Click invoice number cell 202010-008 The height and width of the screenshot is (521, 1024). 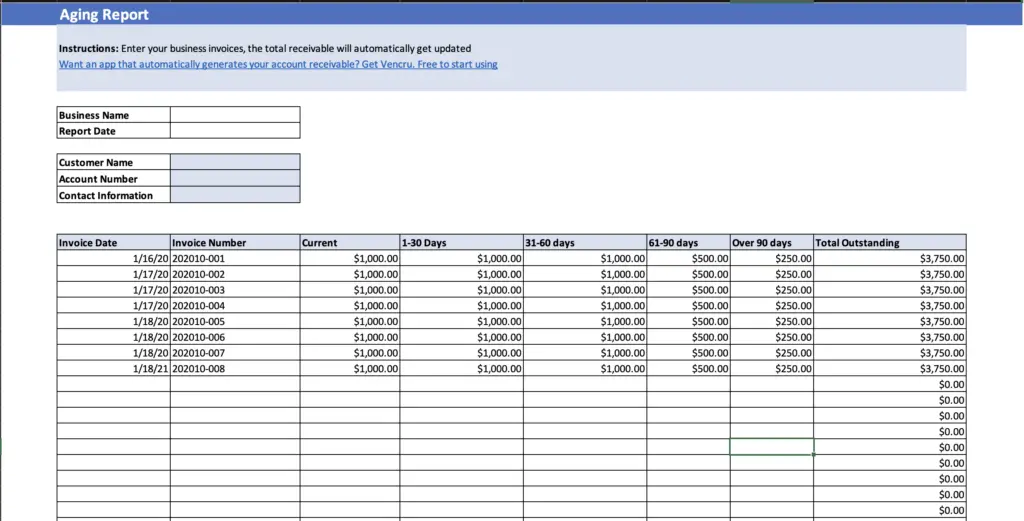click(x=235, y=368)
